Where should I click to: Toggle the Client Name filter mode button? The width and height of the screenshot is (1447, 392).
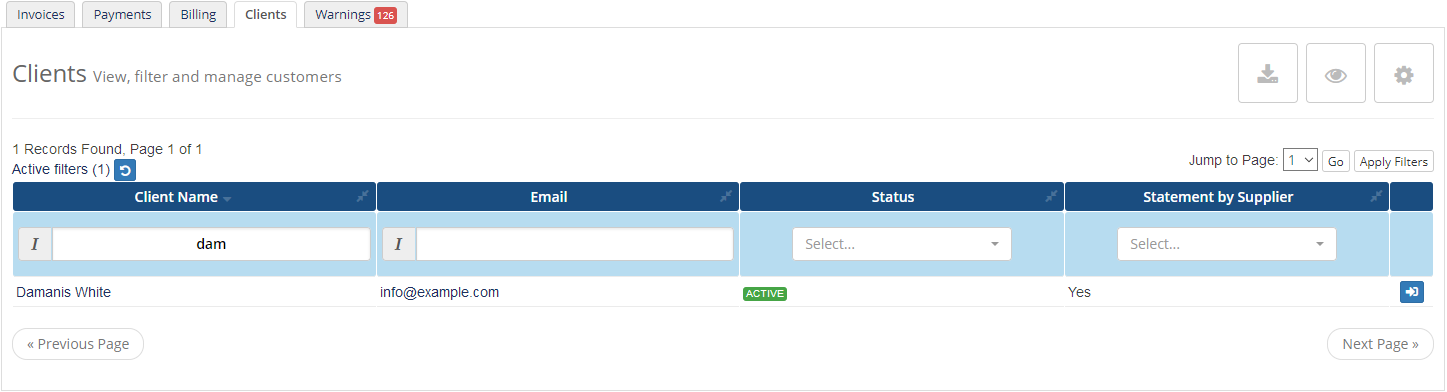pyautogui.click(x=35, y=244)
